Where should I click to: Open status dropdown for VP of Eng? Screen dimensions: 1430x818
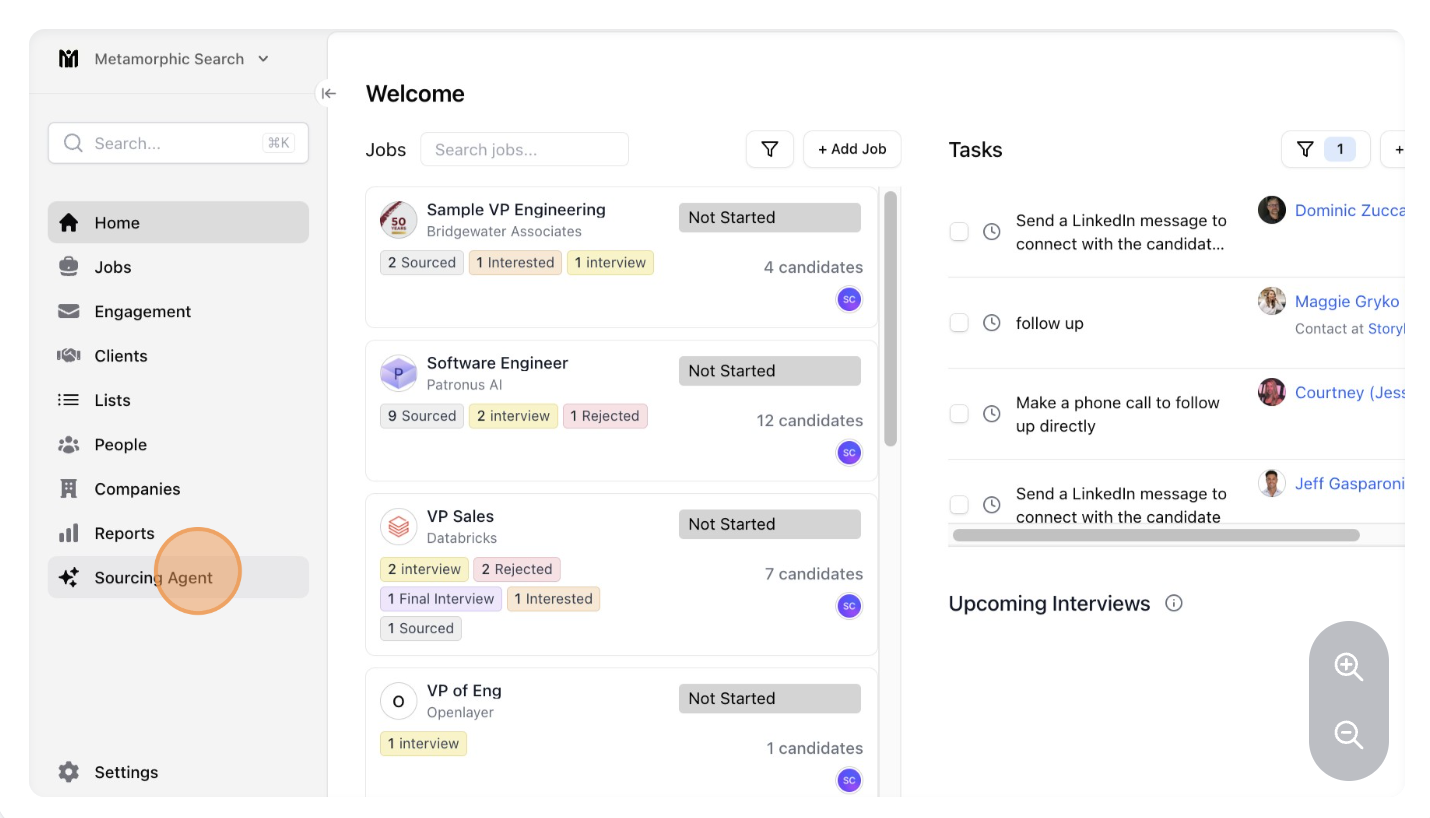(770, 698)
